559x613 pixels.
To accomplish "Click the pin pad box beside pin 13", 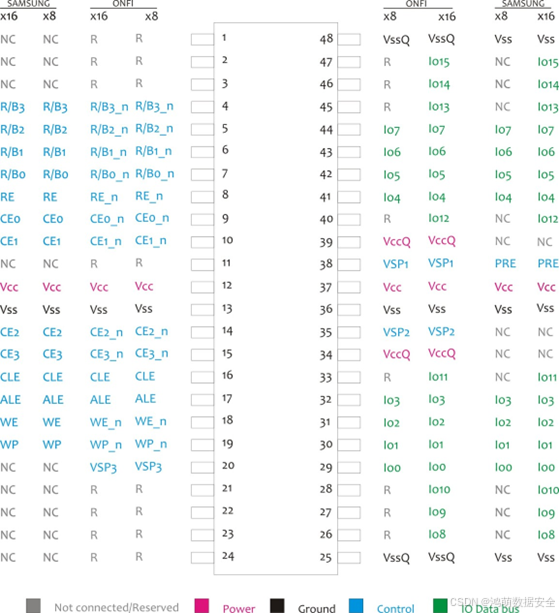I will (202, 310).
